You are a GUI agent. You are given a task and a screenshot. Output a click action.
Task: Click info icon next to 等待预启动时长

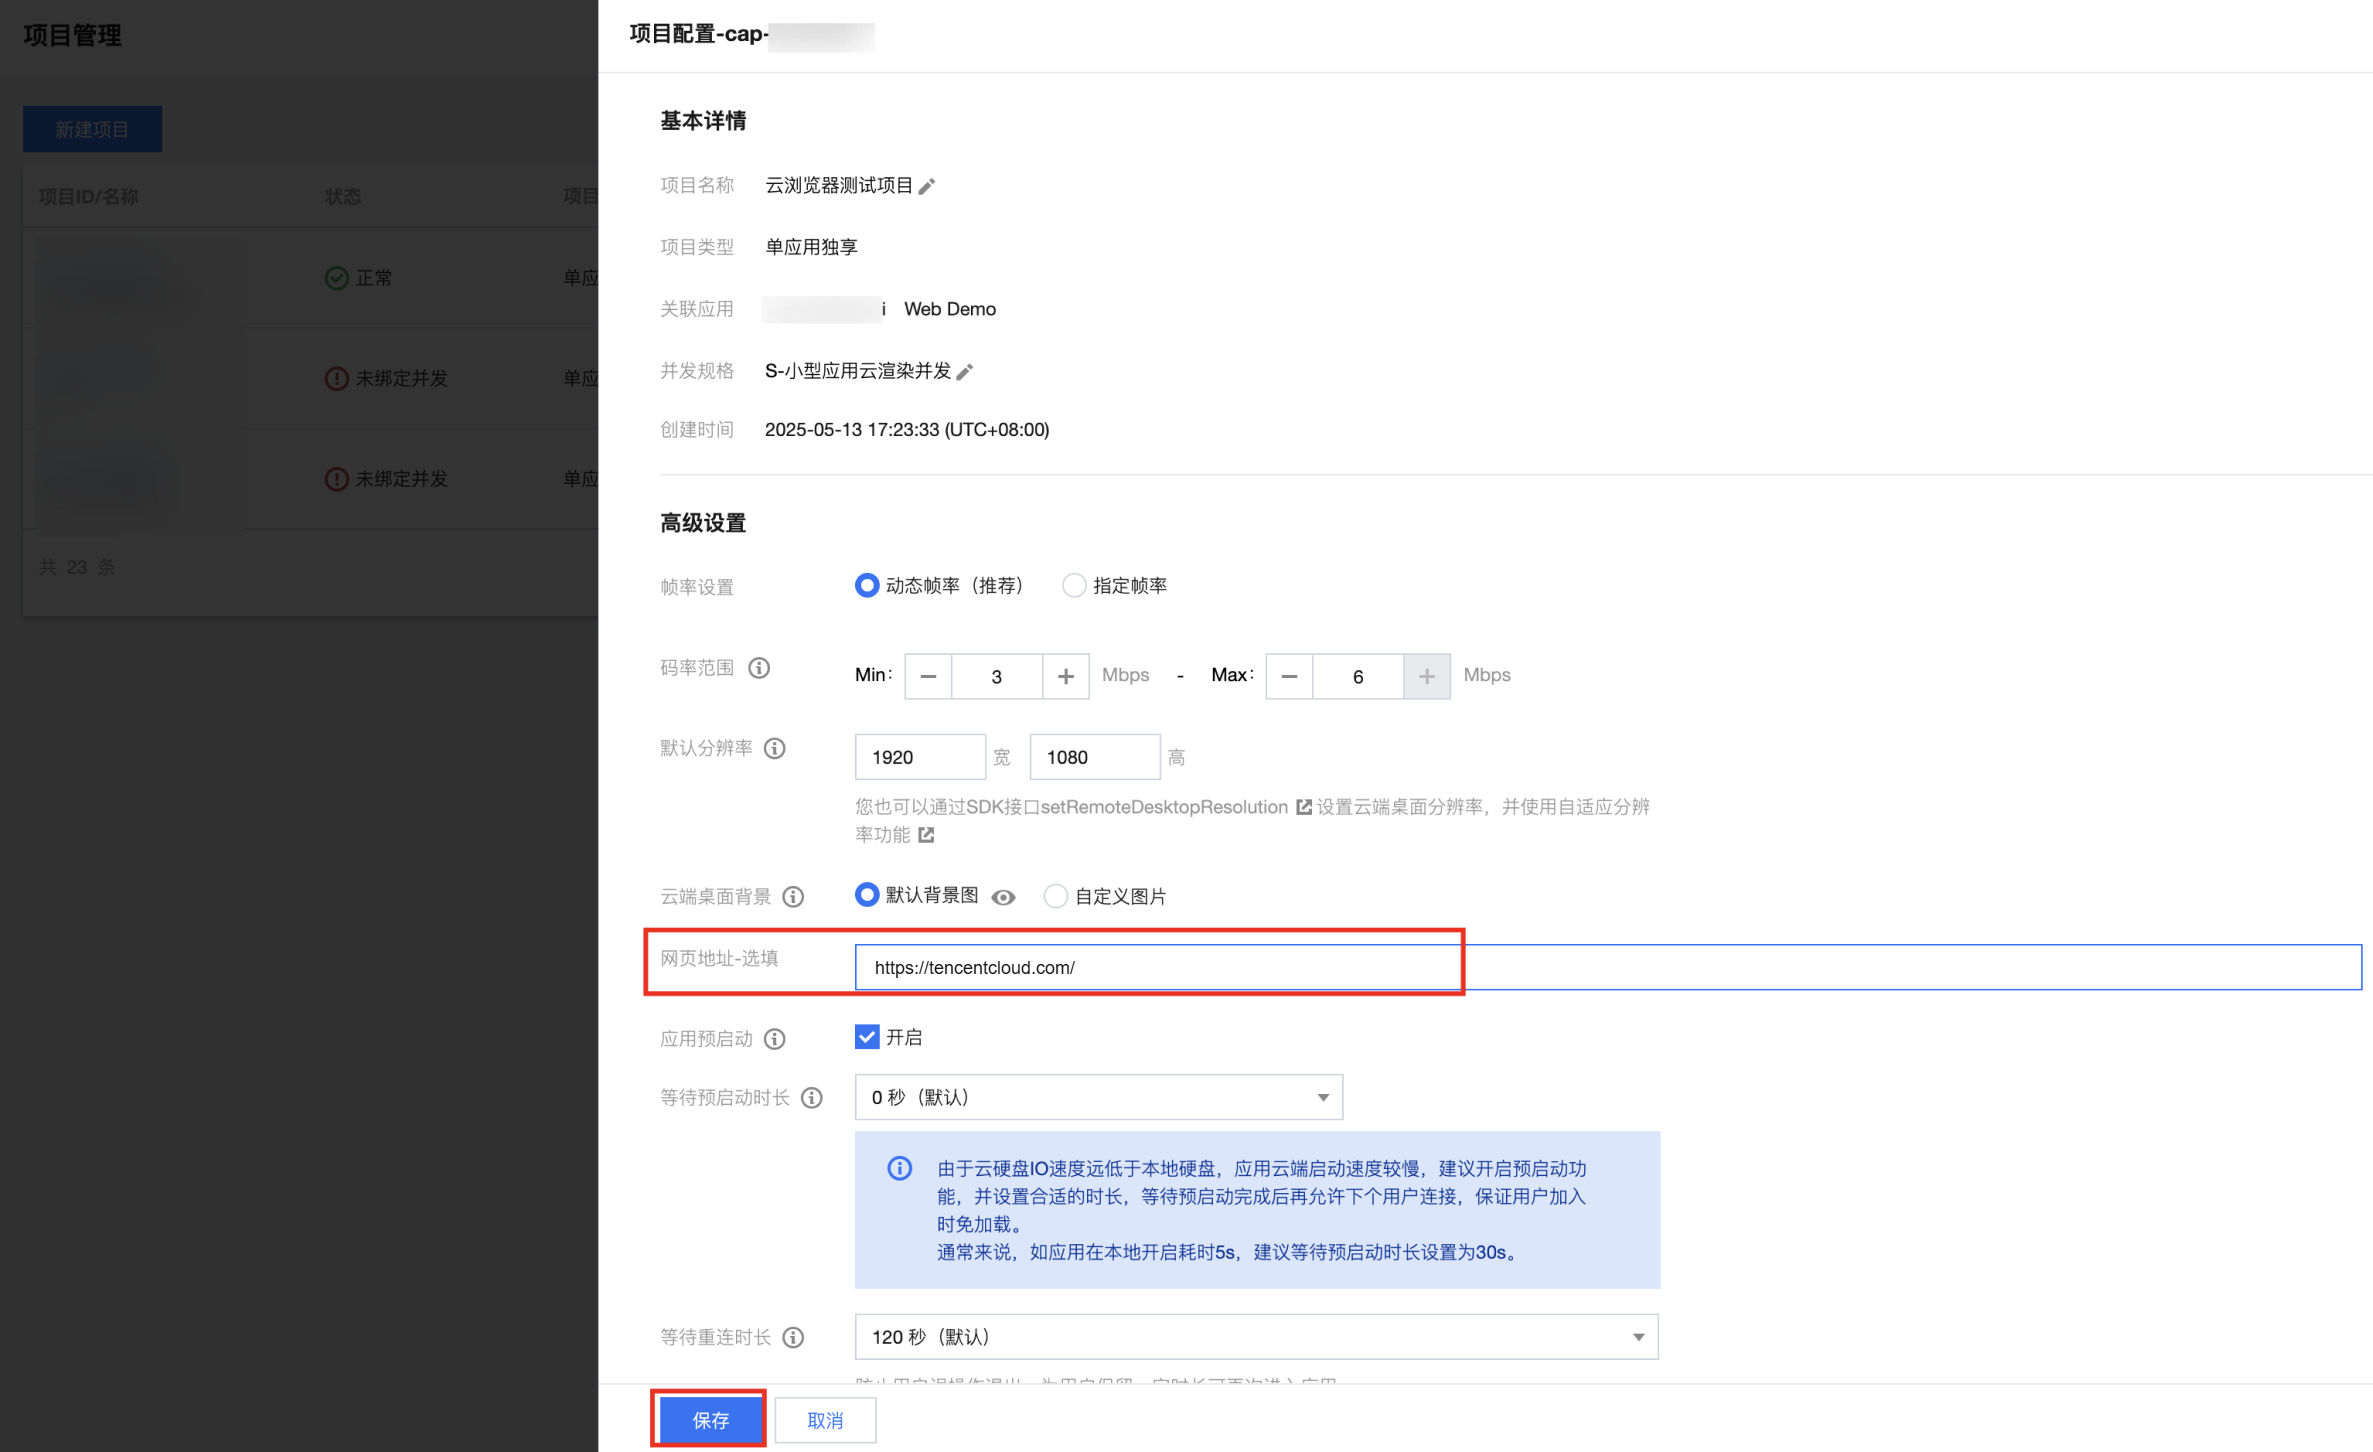click(812, 1098)
